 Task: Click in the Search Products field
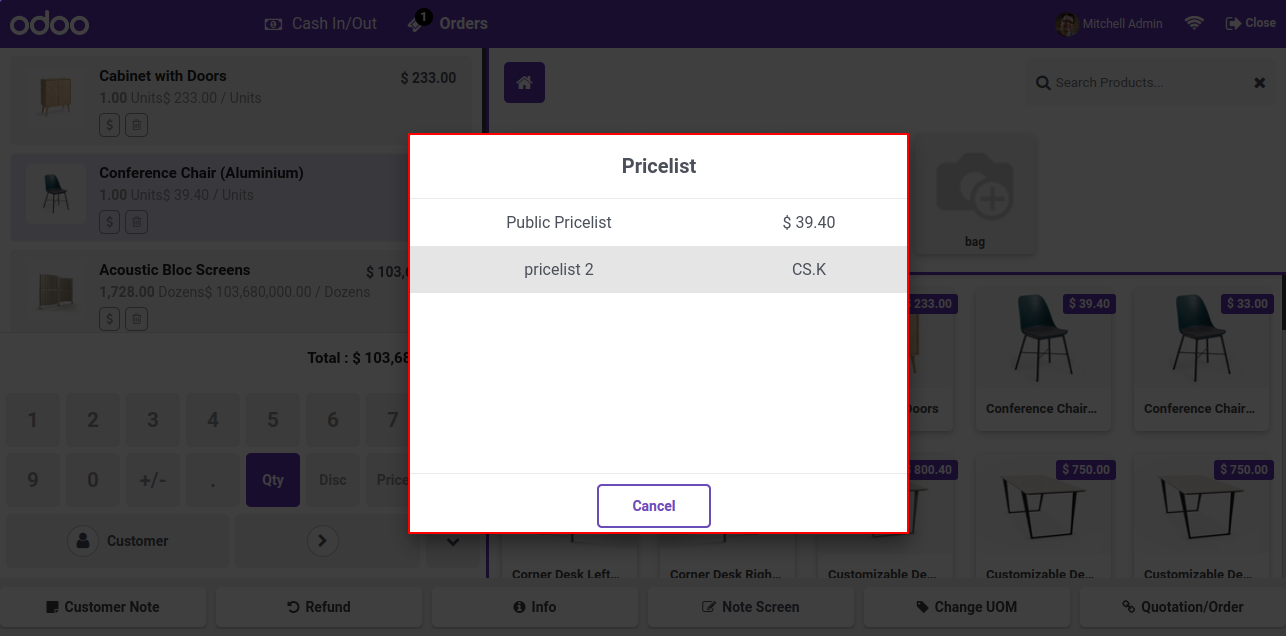click(x=1140, y=83)
